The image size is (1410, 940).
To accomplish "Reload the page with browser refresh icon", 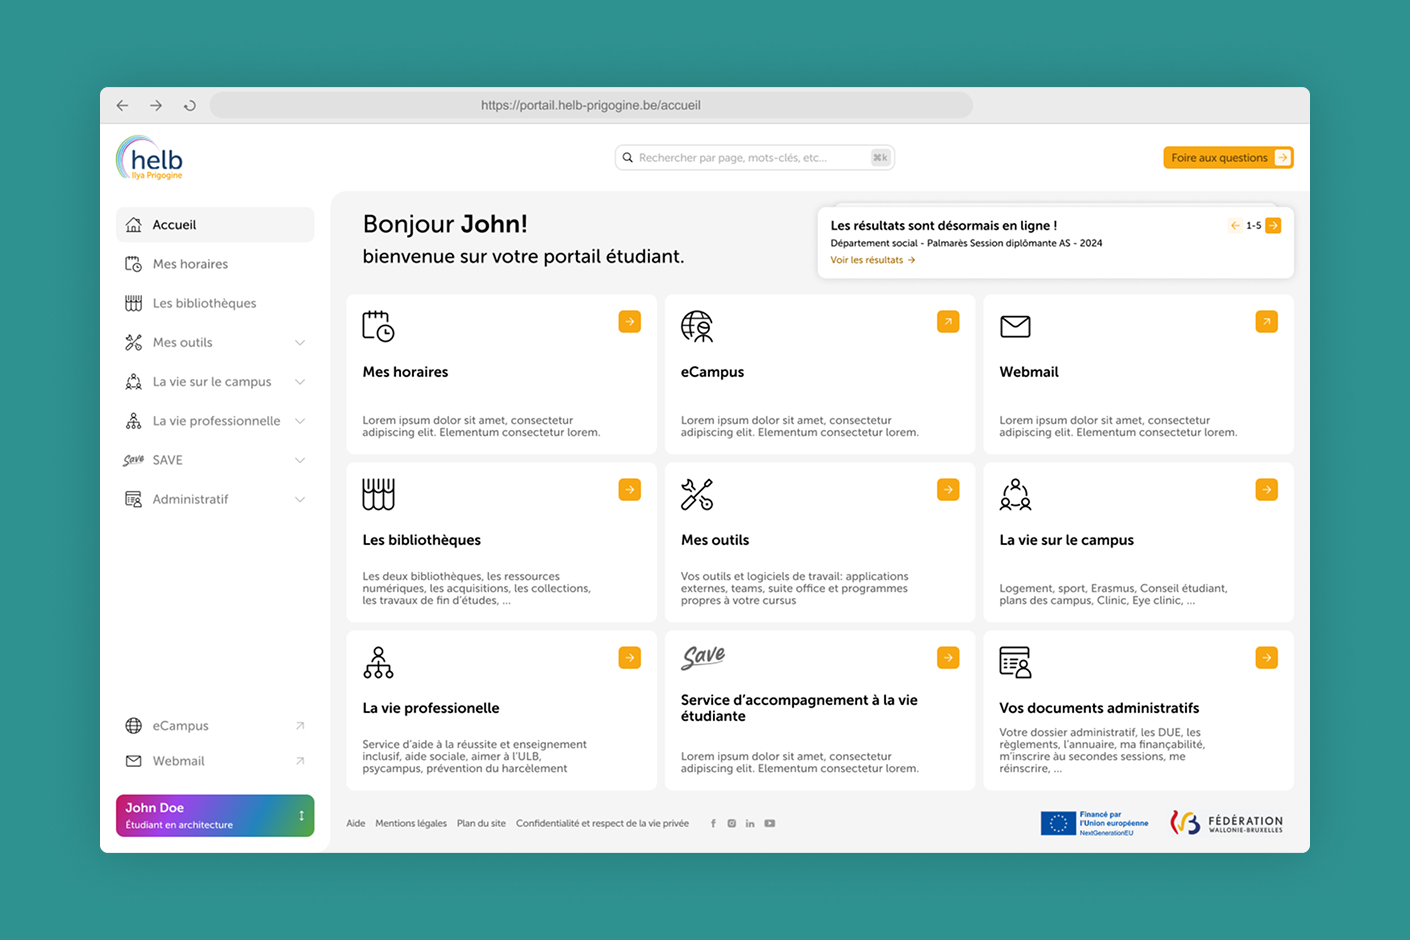I will coord(190,105).
